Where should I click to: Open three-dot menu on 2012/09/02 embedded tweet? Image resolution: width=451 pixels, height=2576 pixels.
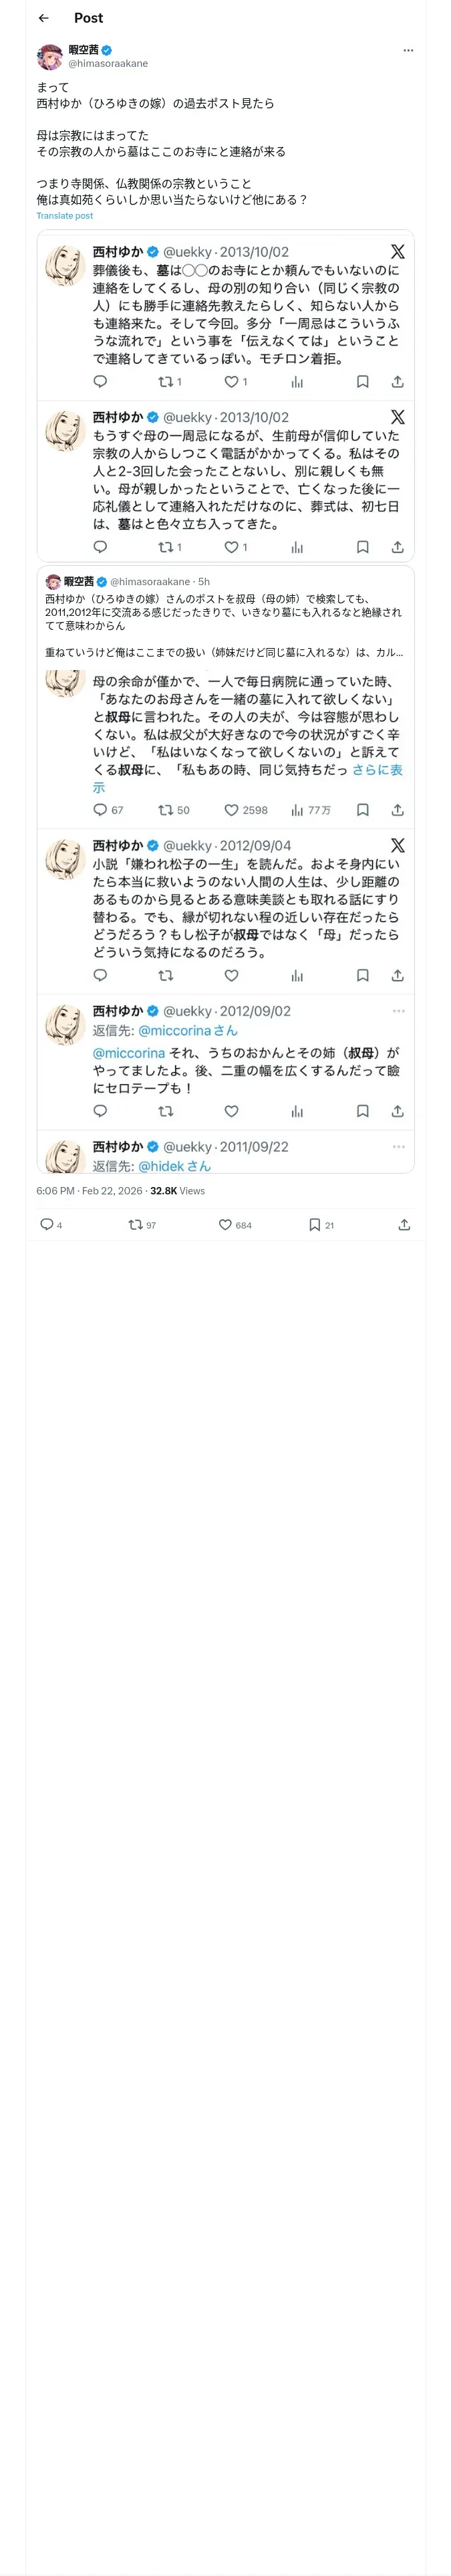point(398,1011)
